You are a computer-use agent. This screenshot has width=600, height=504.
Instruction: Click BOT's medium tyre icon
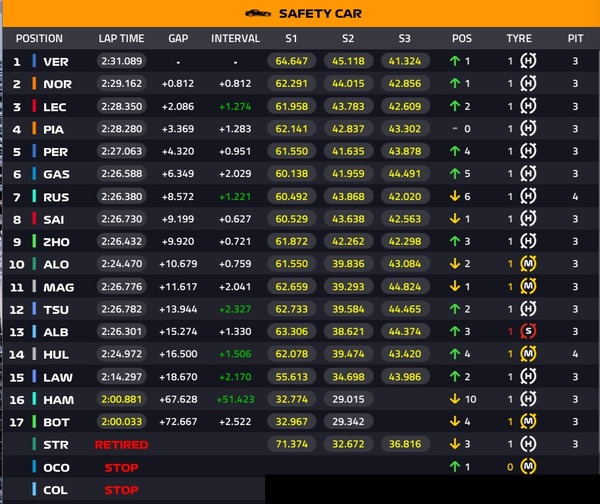529,422
